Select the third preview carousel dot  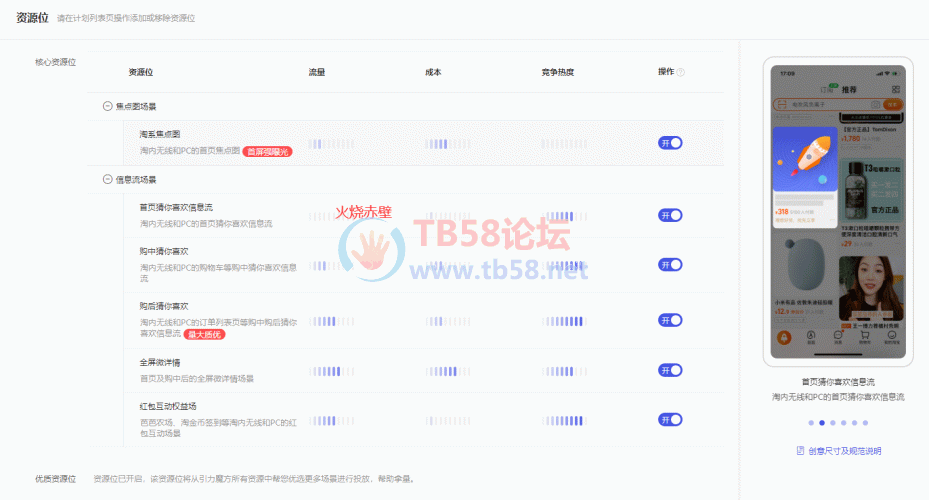pos(833,423)
